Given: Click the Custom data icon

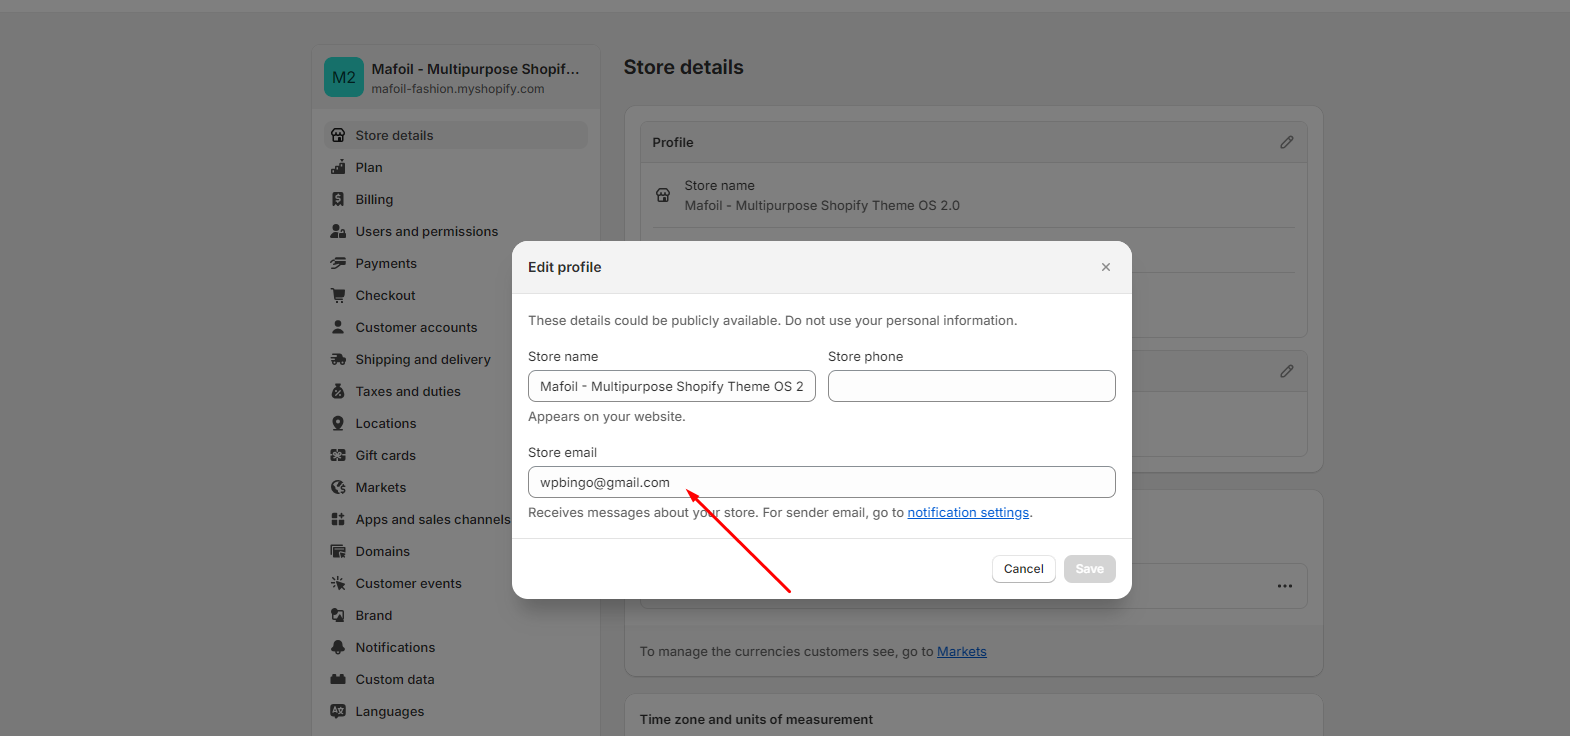Looking at the screenshot, I should pos(338,679).
